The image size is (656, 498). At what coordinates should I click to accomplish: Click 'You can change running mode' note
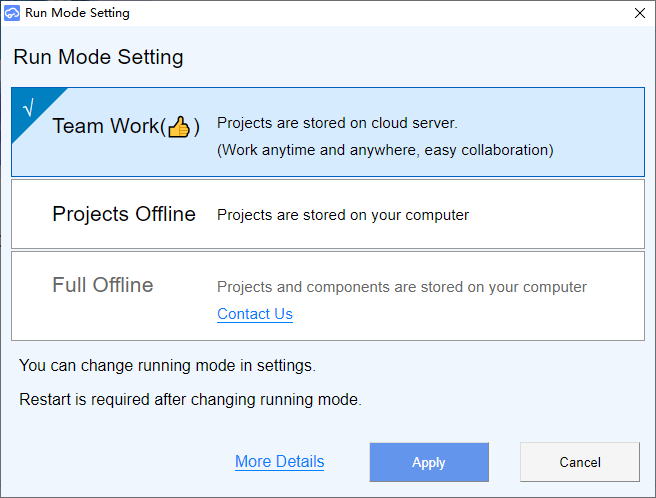click(x=167, y=366)
